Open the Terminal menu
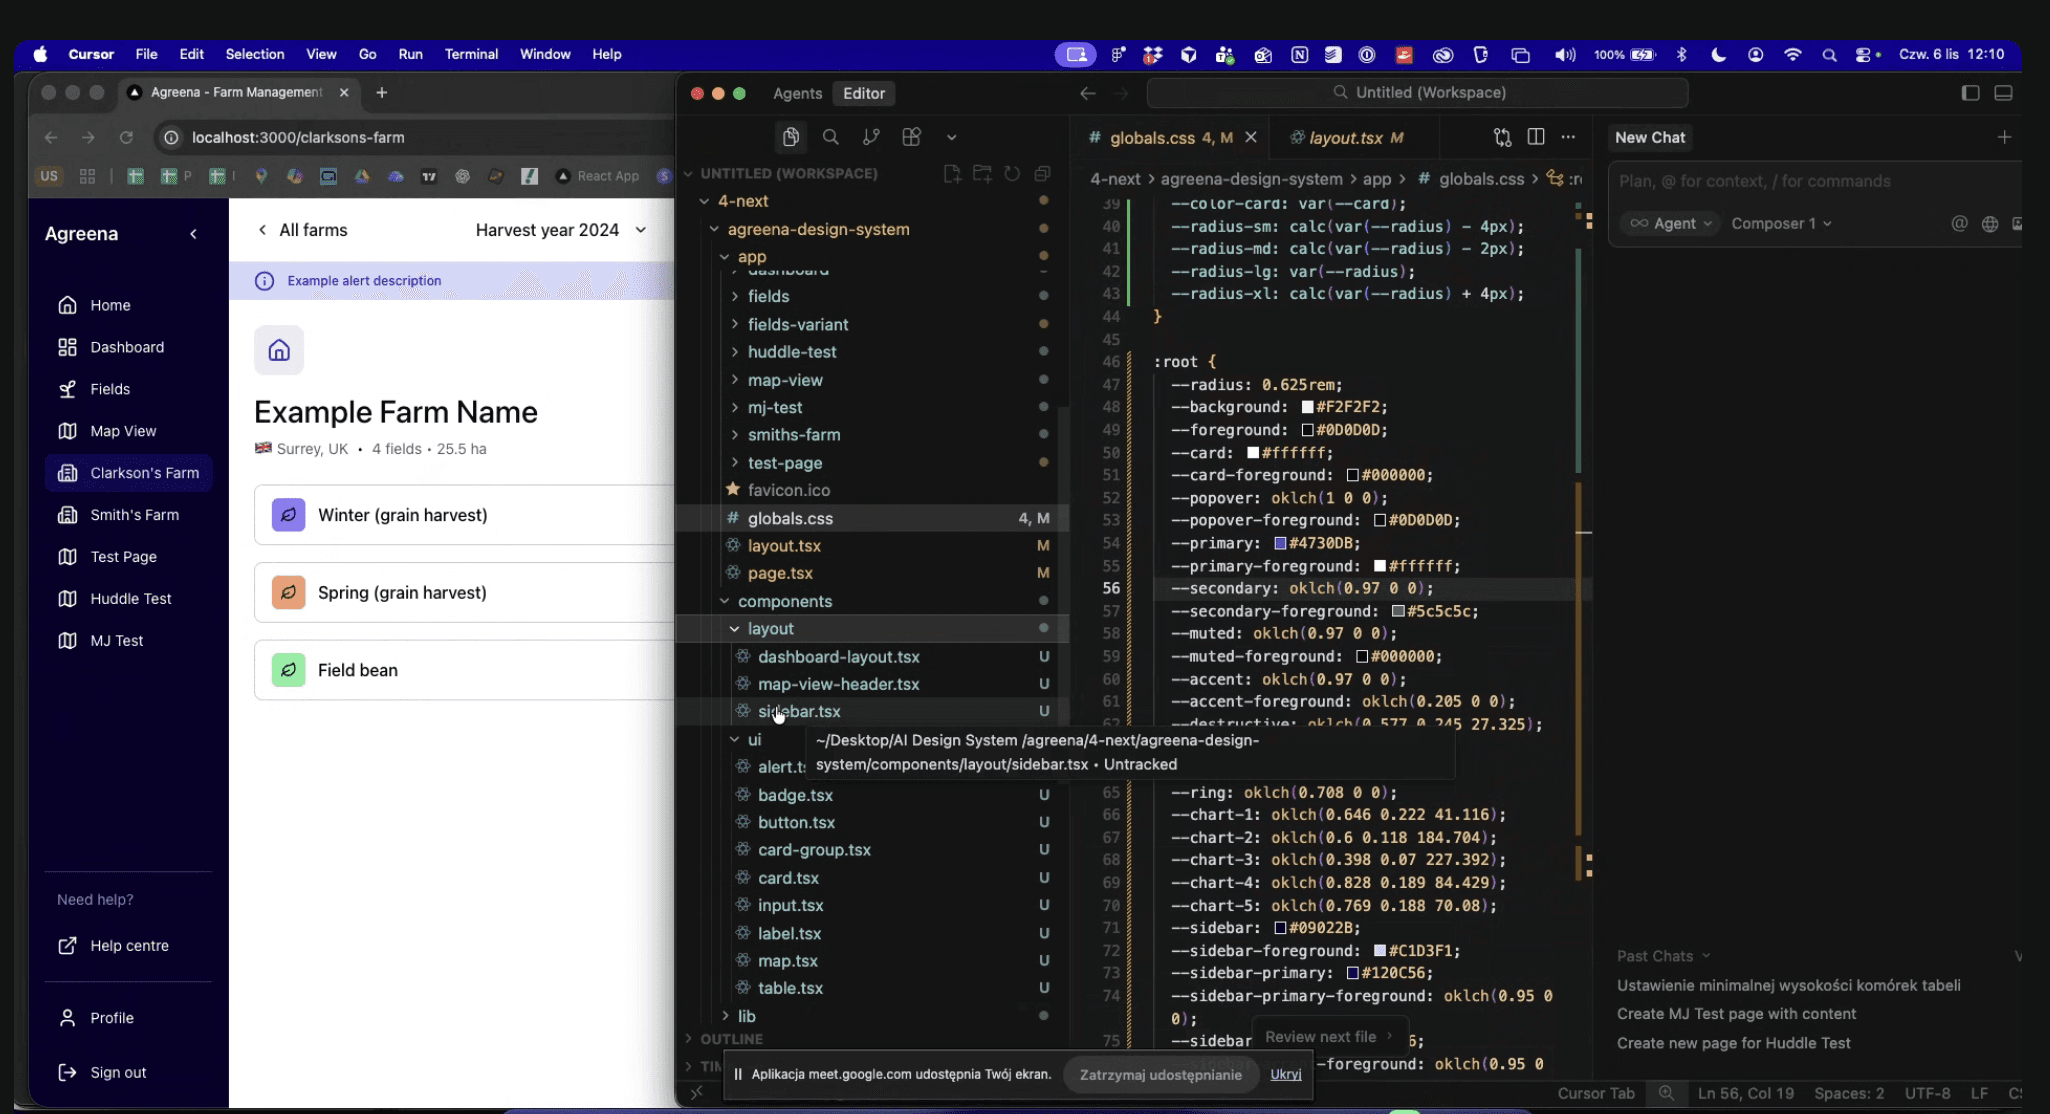This screenshot has height=1114, width=2050. pos(471,54)
